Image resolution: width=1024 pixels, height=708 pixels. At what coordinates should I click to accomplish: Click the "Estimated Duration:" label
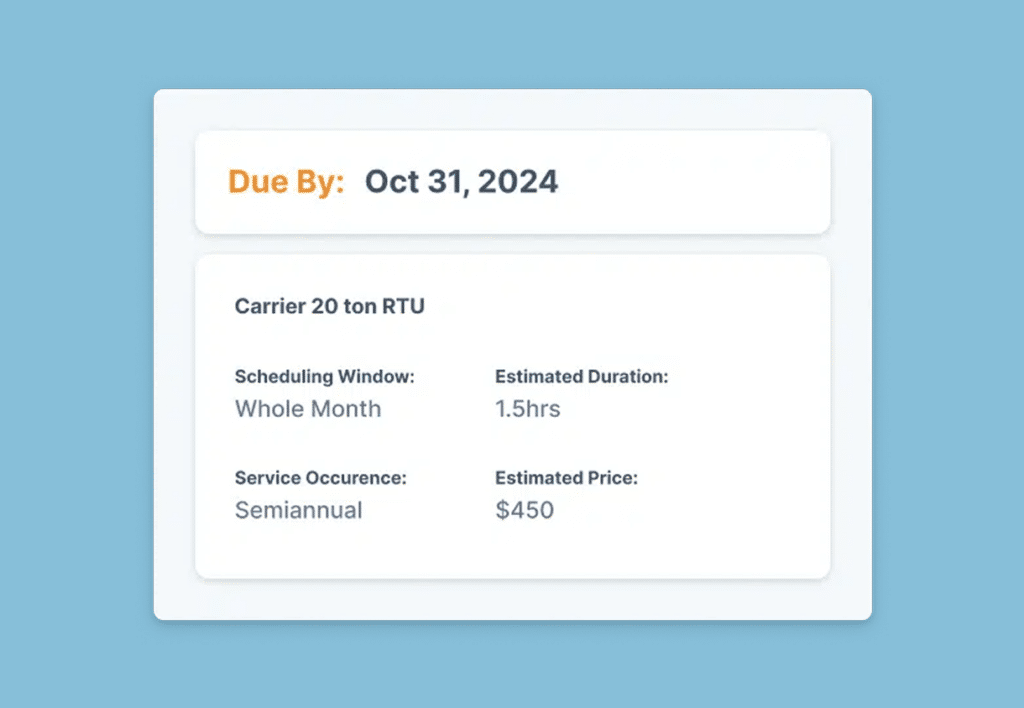tap(581, 377)
